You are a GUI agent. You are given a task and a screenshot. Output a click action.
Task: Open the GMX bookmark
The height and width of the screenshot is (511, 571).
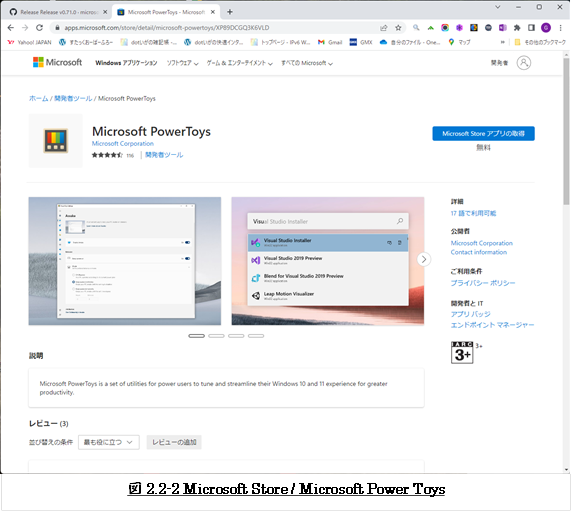361,42
